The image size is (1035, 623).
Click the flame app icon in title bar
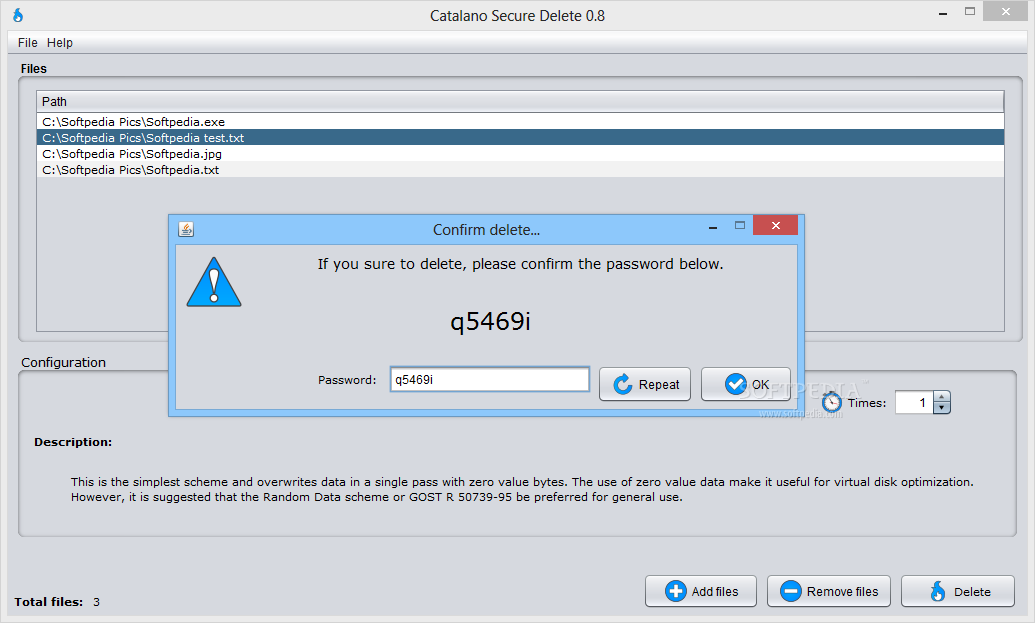(x=18, y=15)
